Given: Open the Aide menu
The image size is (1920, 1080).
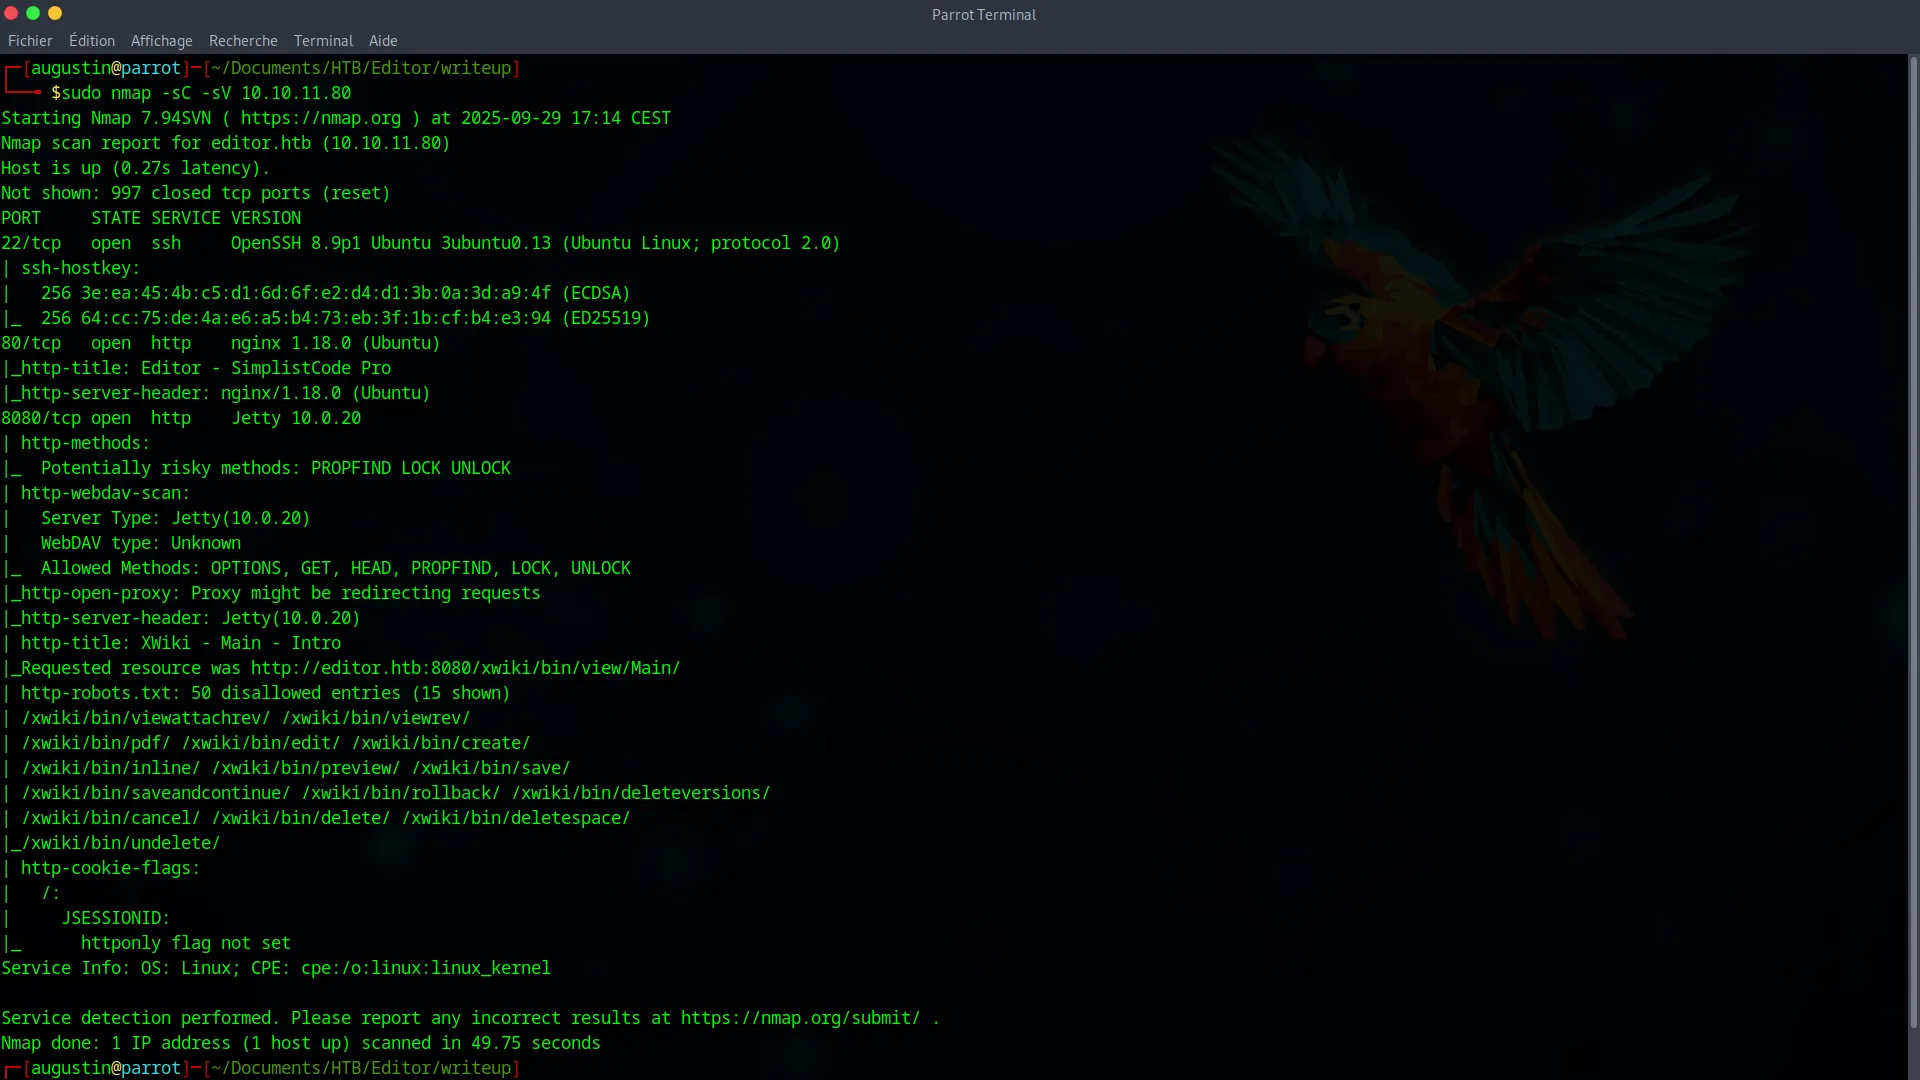Looking at the screenshot, I should click(383, 41).
